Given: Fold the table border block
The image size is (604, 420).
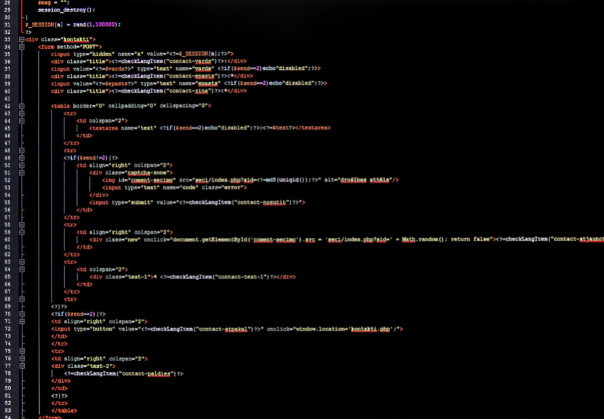Looking at the screenshot, I should point(21,105).
